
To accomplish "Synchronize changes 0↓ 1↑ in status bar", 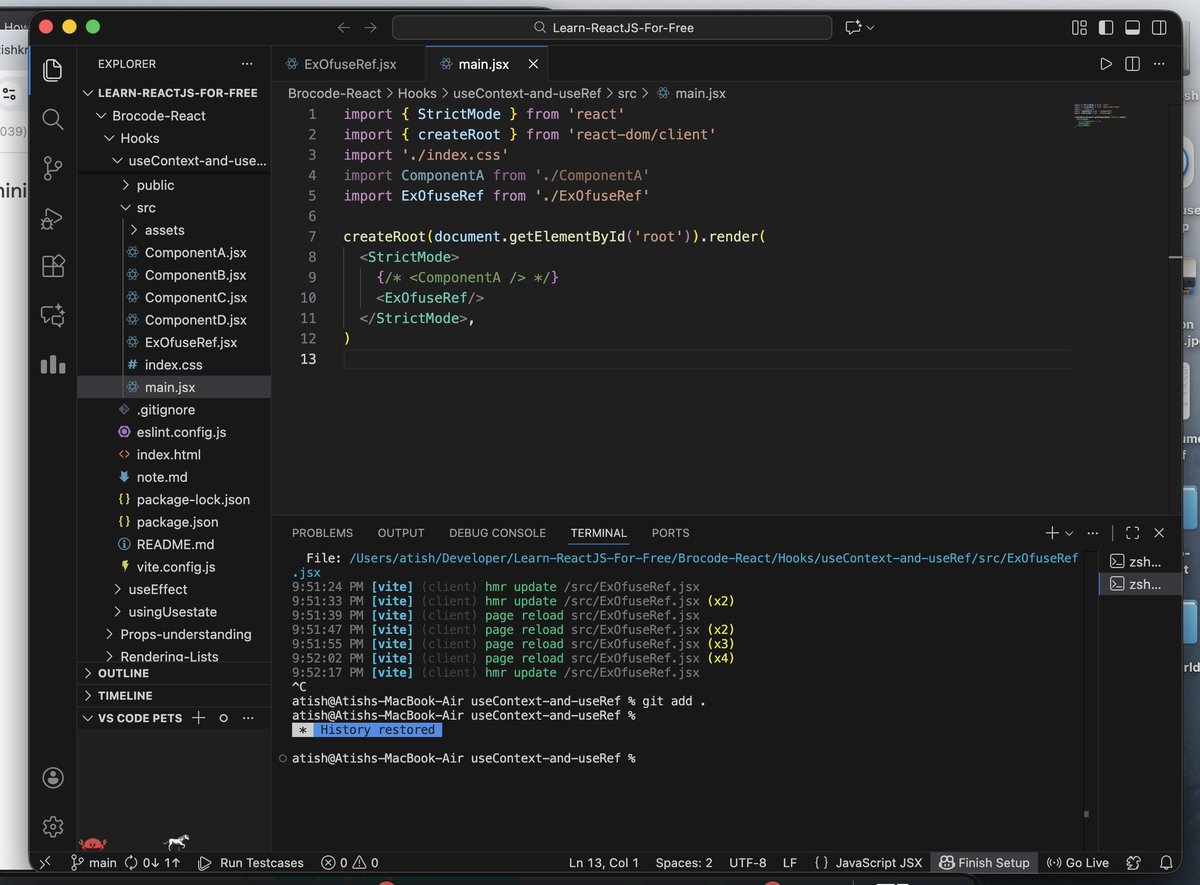I will 153,862.
